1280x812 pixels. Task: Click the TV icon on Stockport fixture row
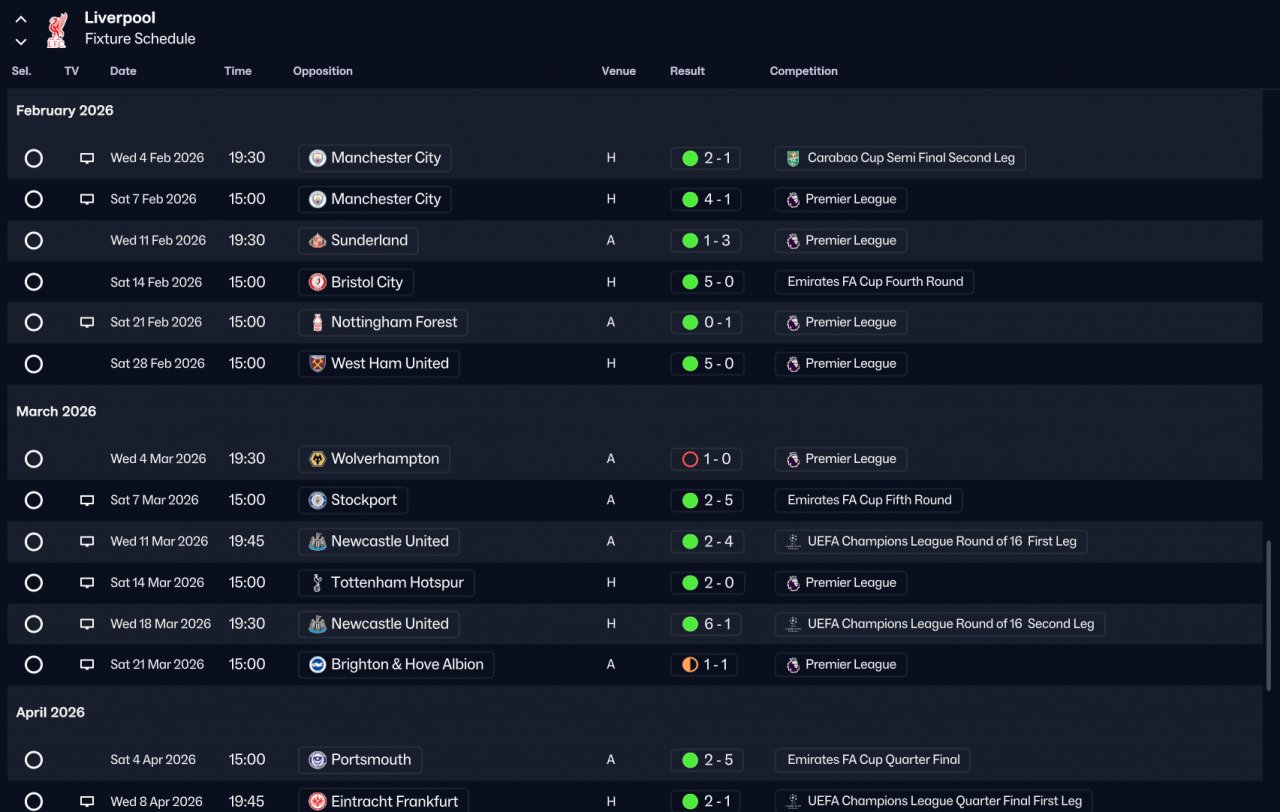tap(87, 500)
